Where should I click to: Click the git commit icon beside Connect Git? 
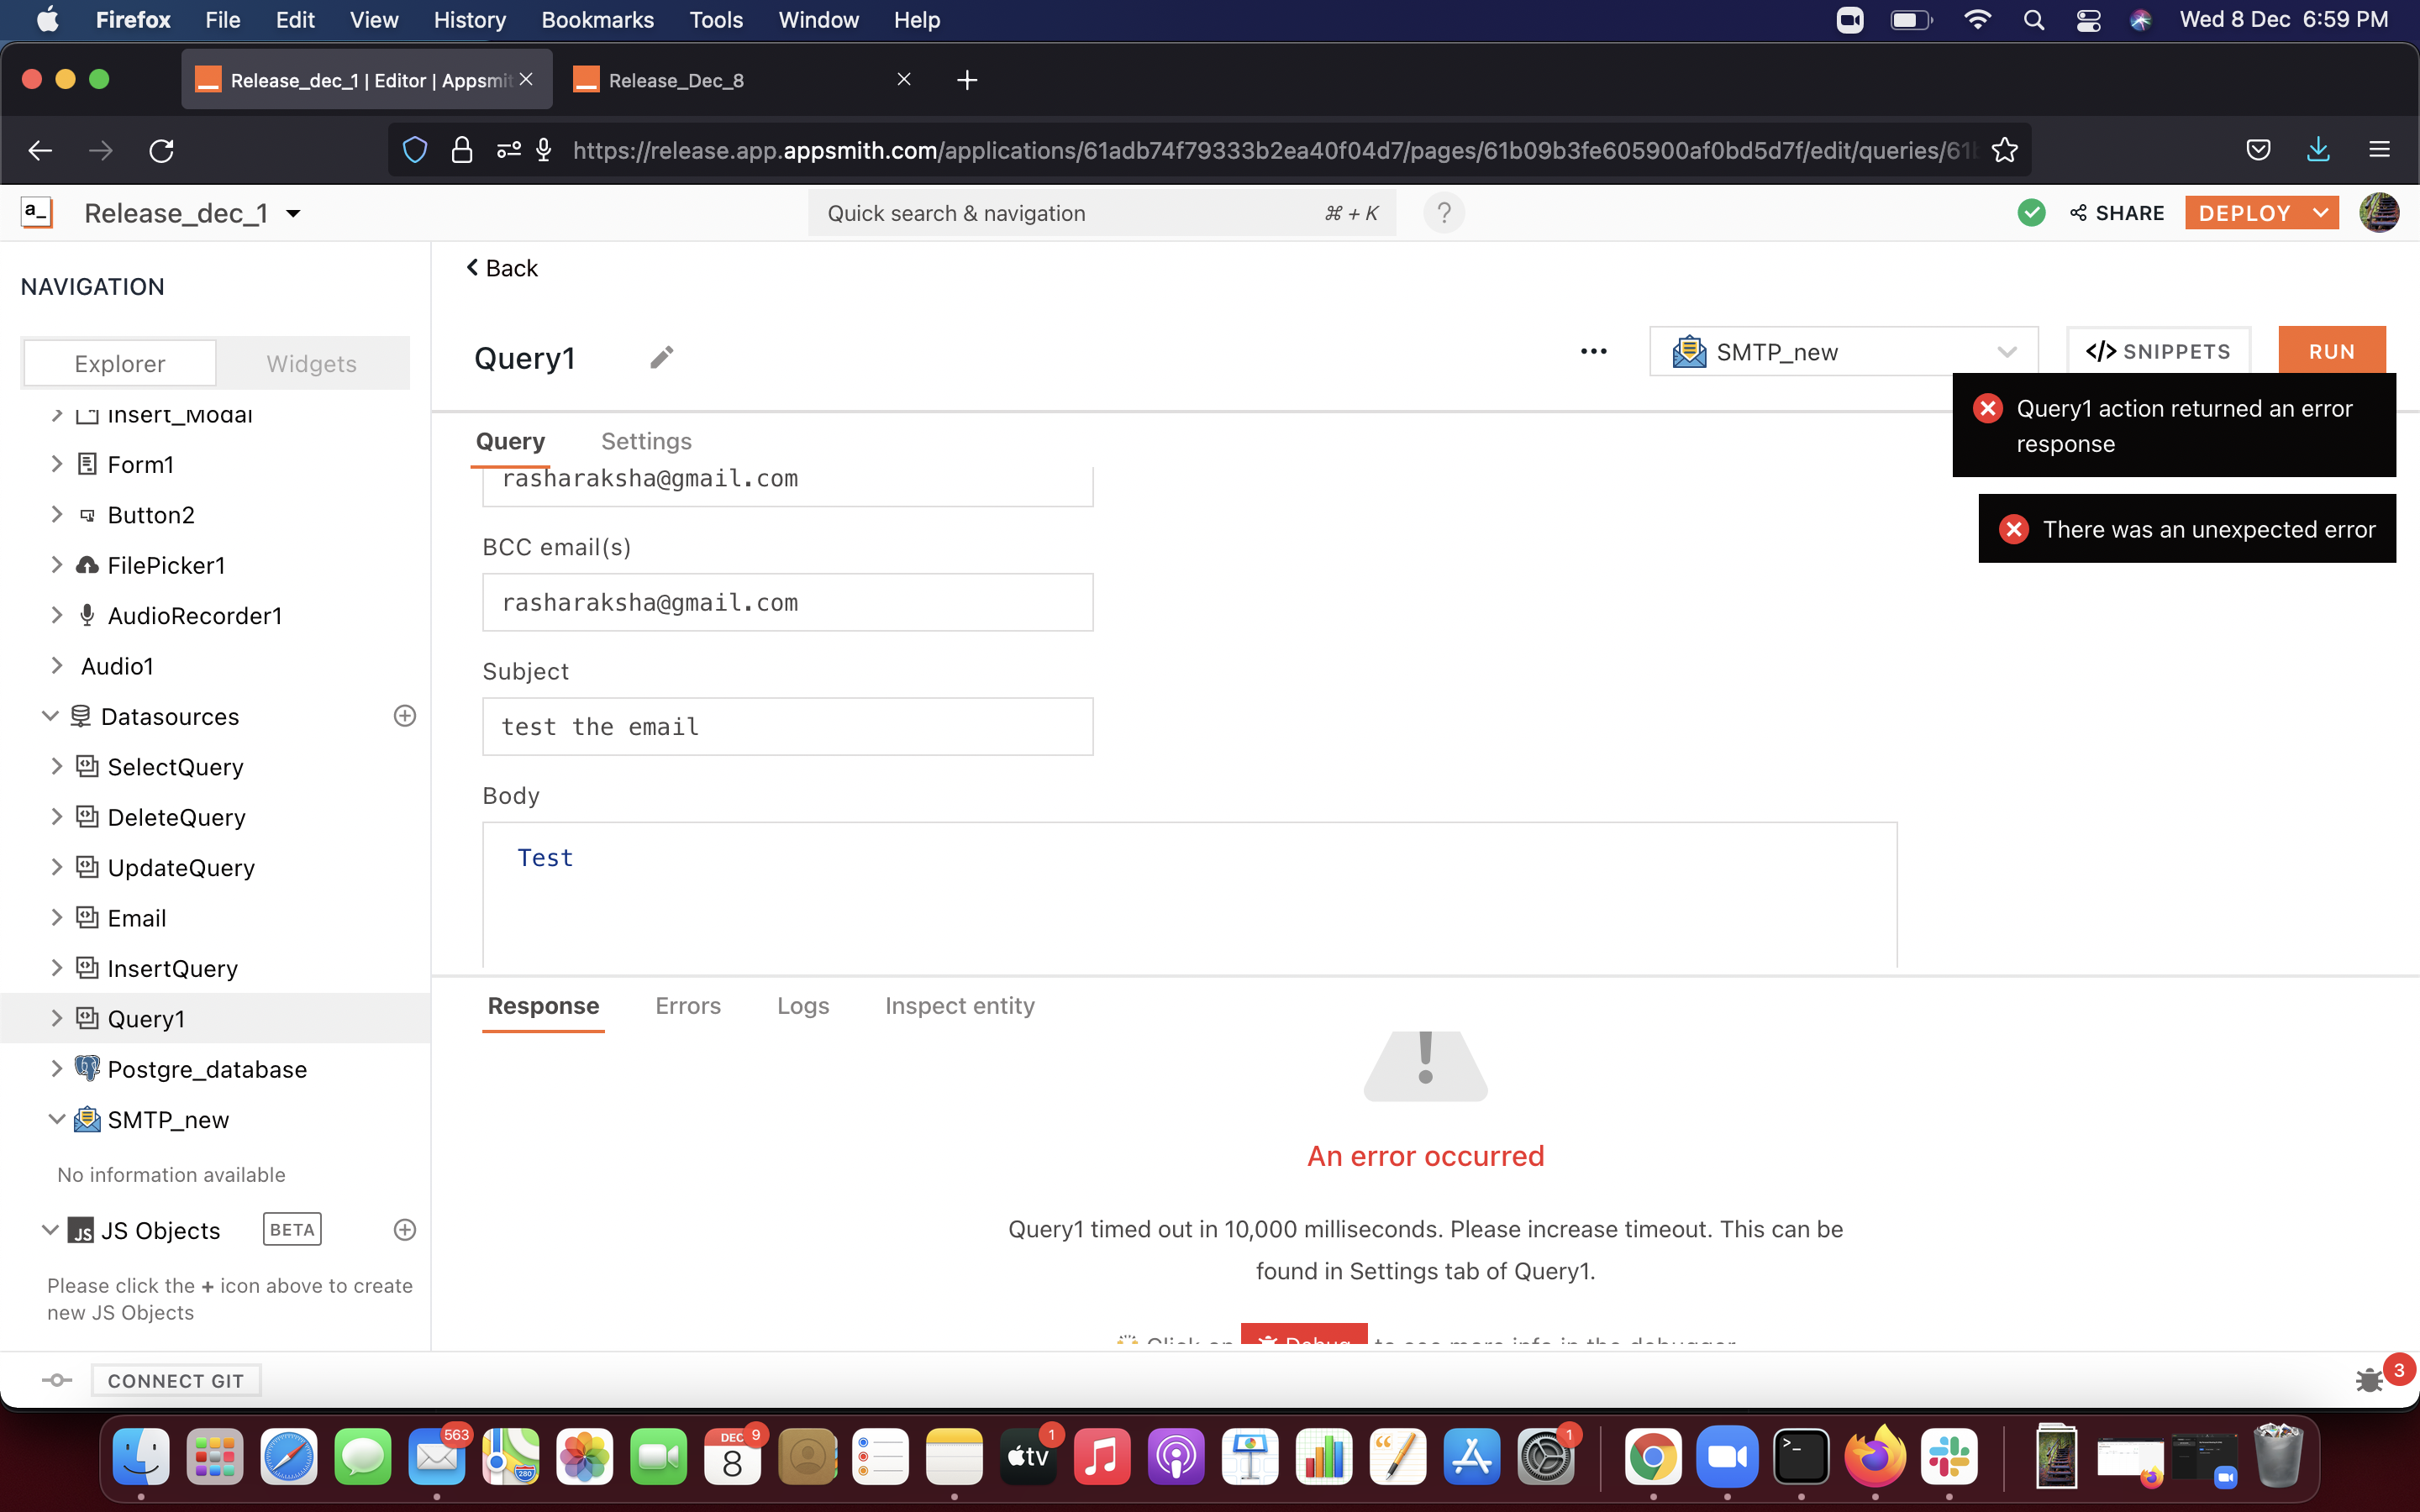click(57, 1381)
